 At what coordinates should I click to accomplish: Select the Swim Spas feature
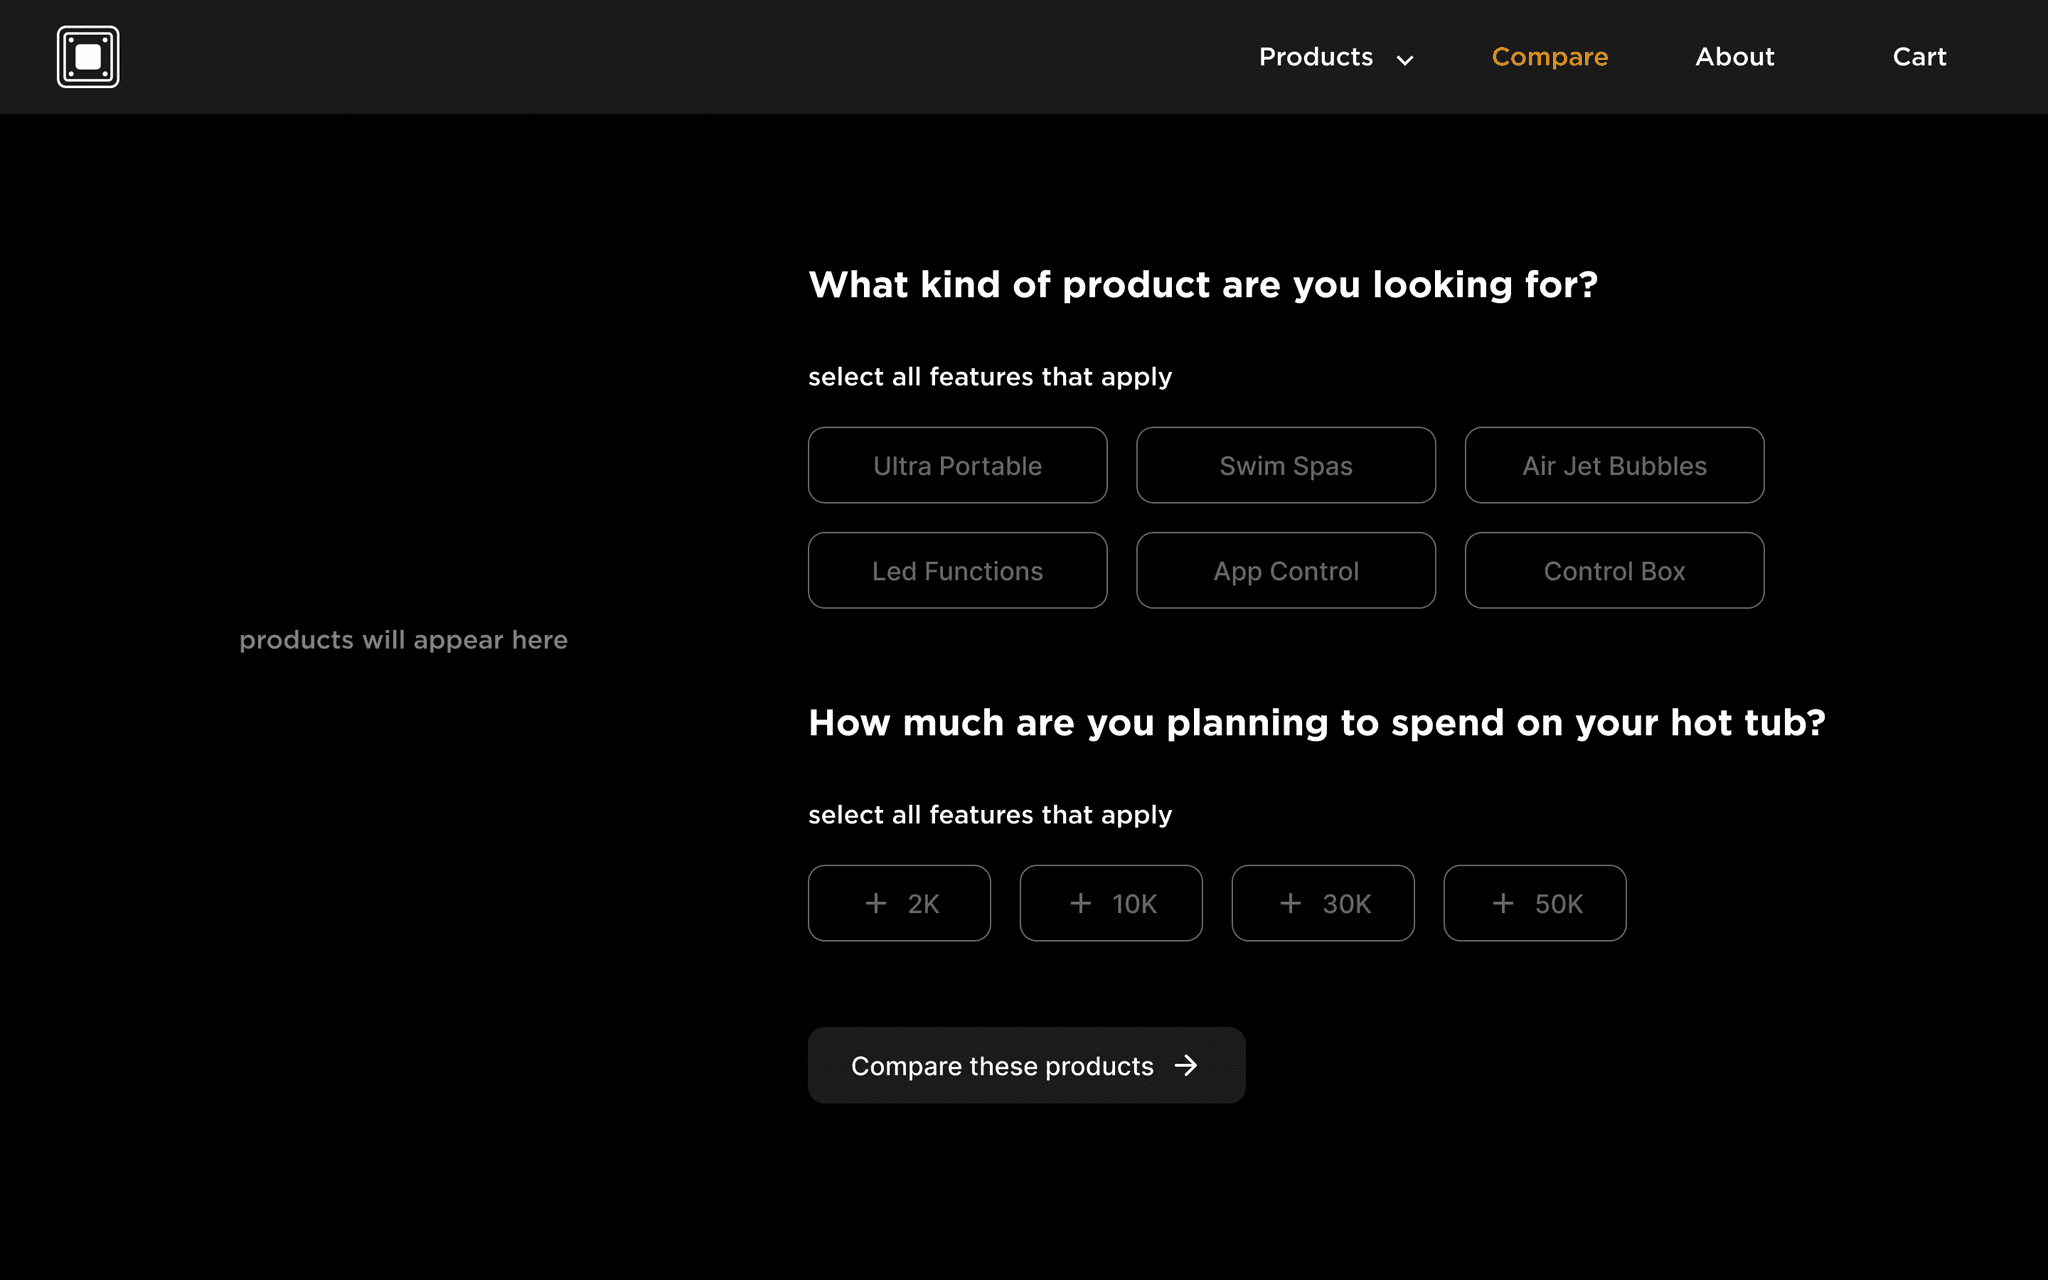pos(1286,466)
